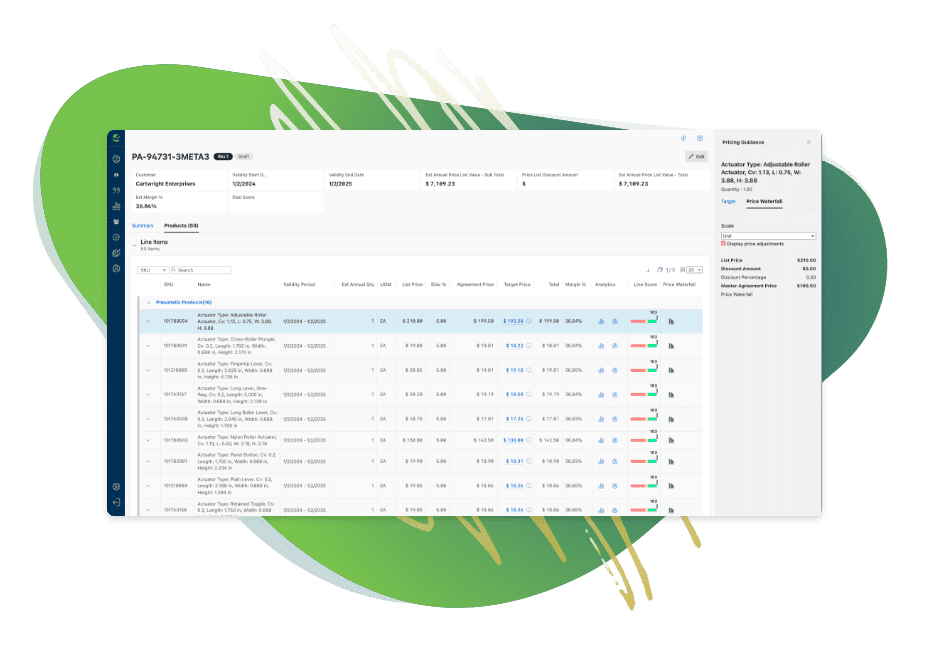Click the Edit button
Screen dimensions: 933x654
click(696, 156)
